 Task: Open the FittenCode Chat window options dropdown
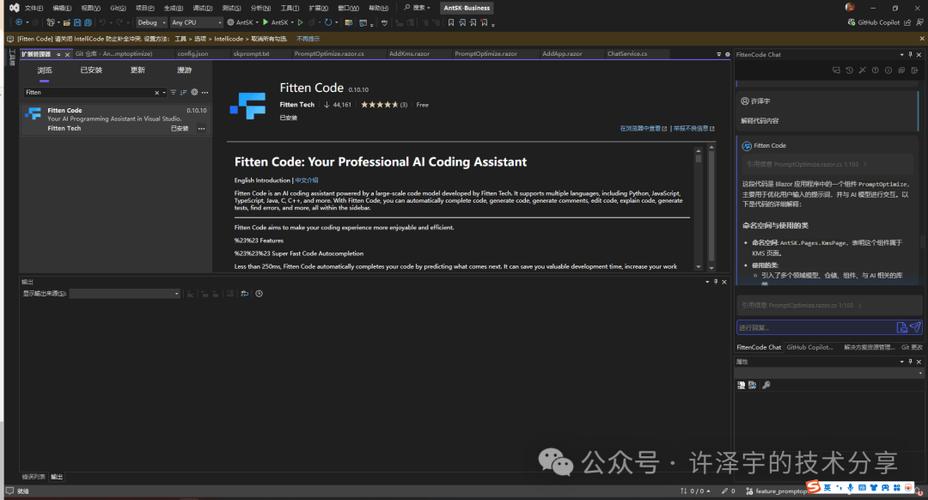click(x=902, y=54)
